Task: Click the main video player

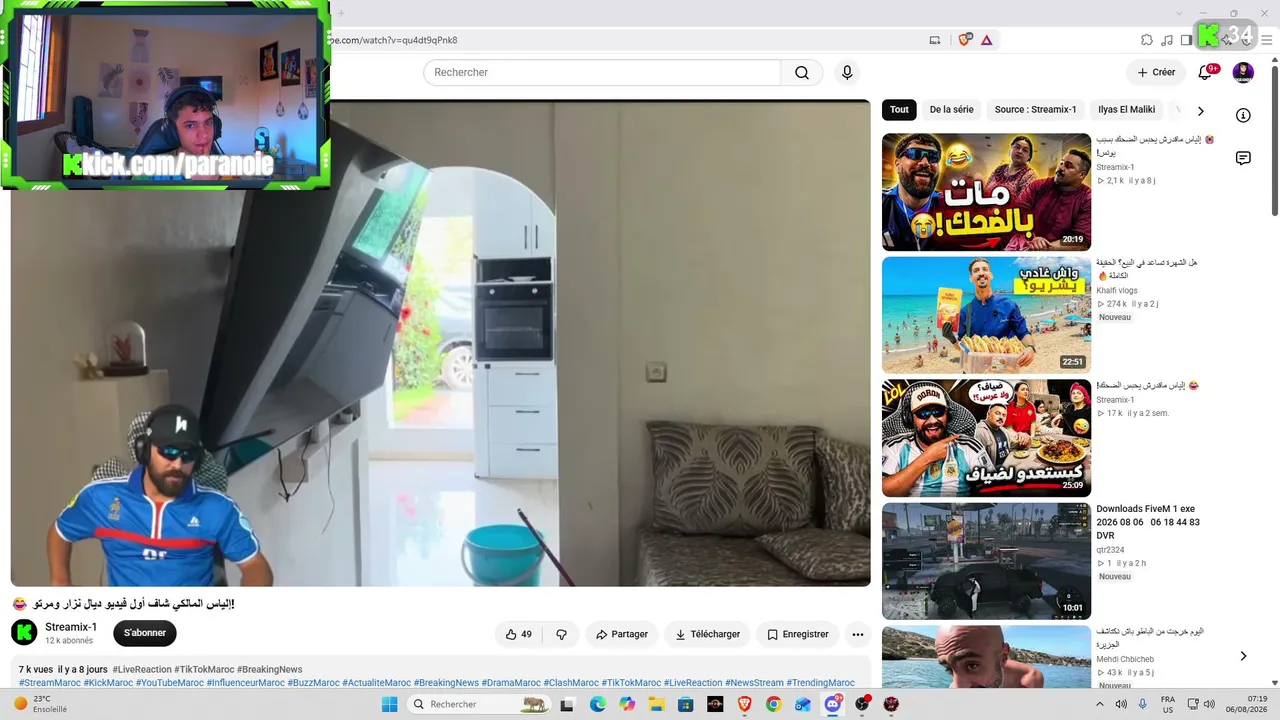Action: click(x=440, y=343)
